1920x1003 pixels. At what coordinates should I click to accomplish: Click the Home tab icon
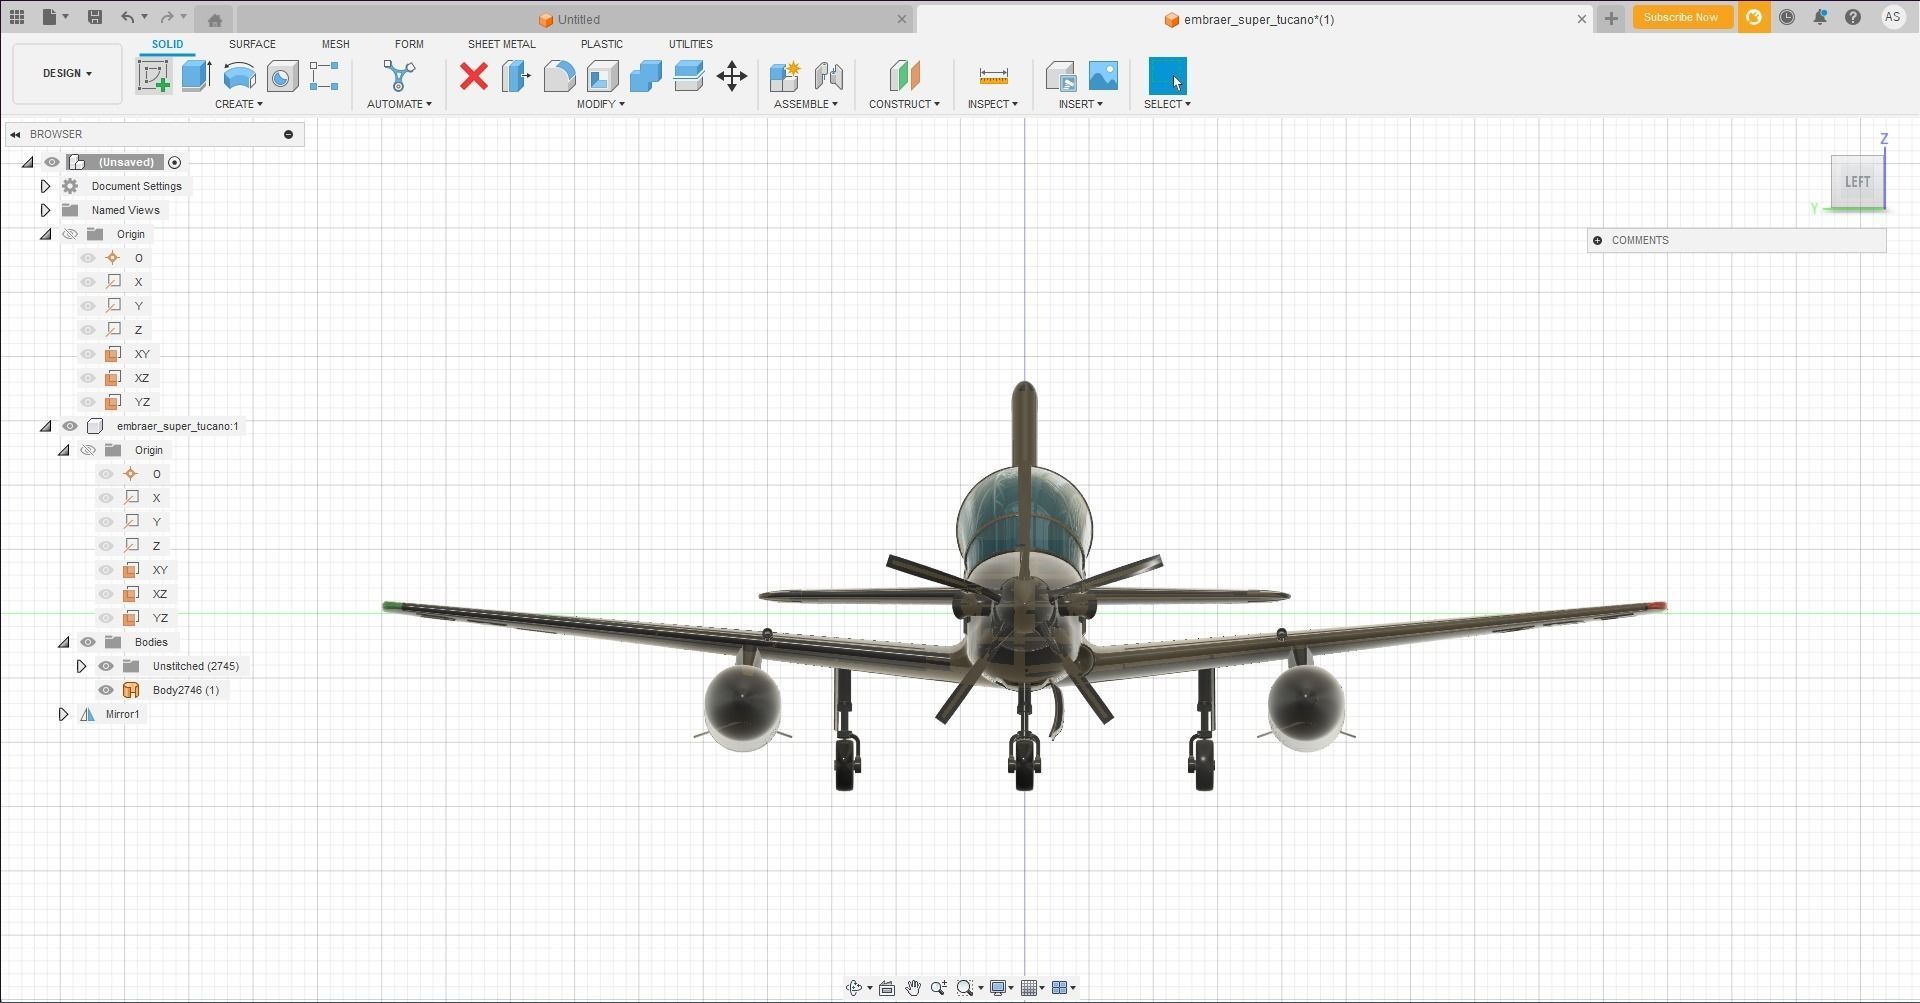[x=214, y=19]
